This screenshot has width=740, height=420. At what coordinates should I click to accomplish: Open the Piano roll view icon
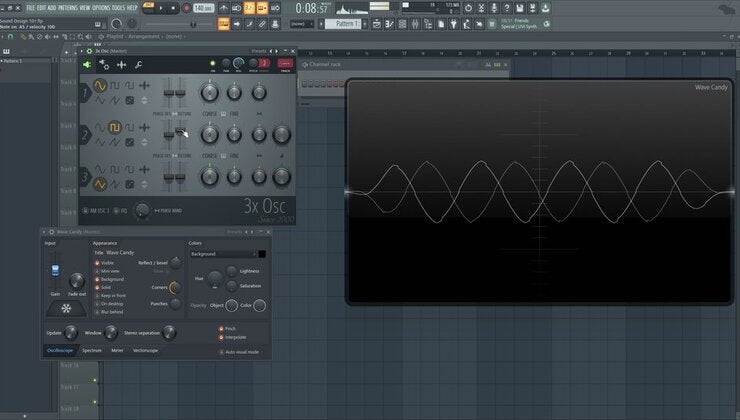click(x=389, y=24)
